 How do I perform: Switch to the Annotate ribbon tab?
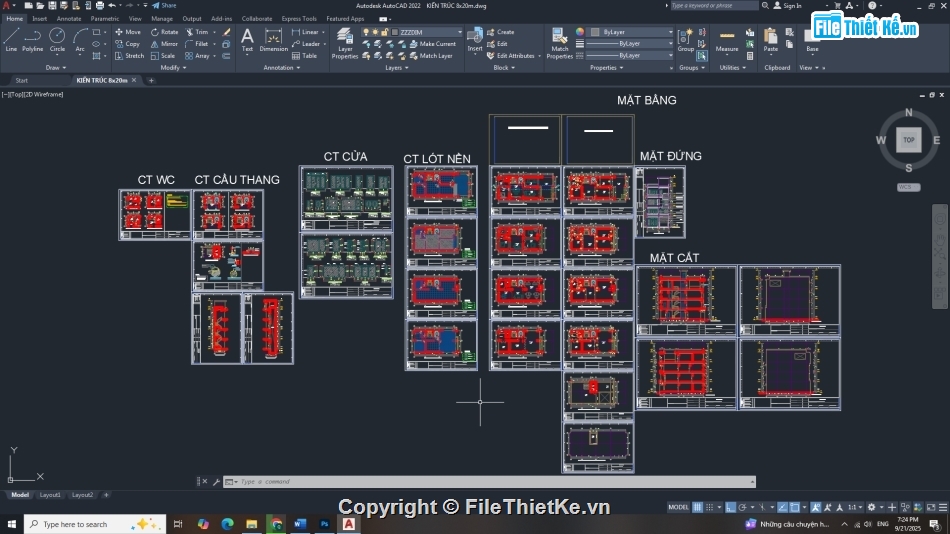(69, 18)
